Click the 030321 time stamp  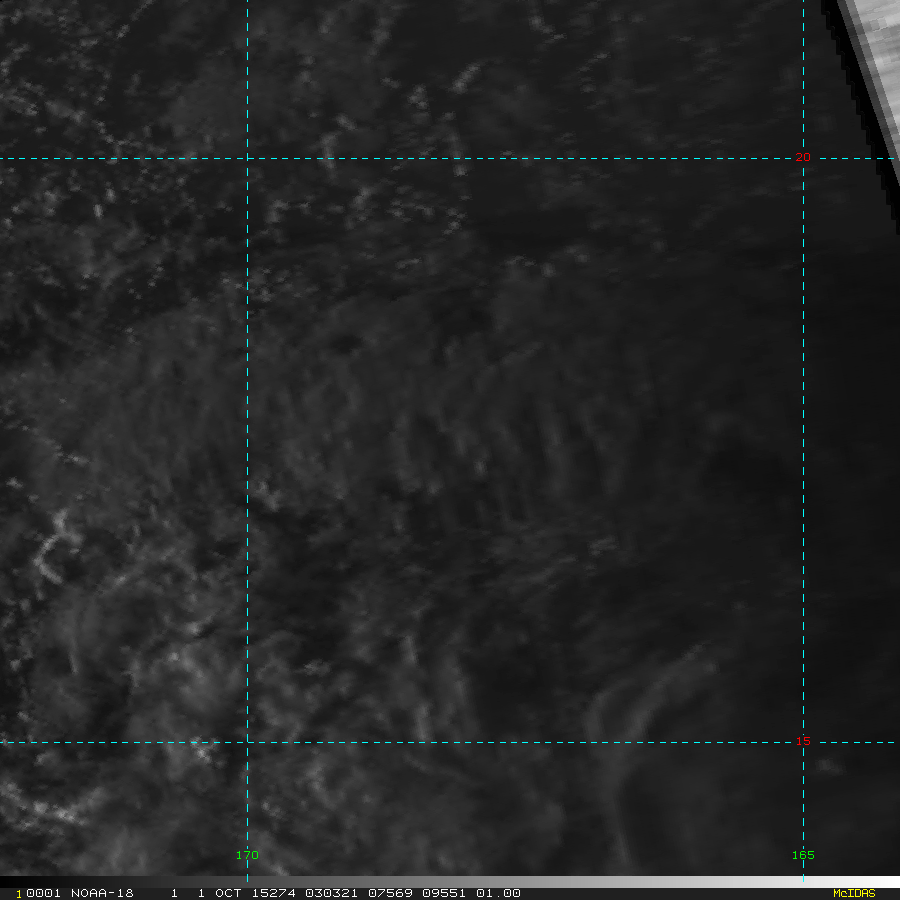327,893
